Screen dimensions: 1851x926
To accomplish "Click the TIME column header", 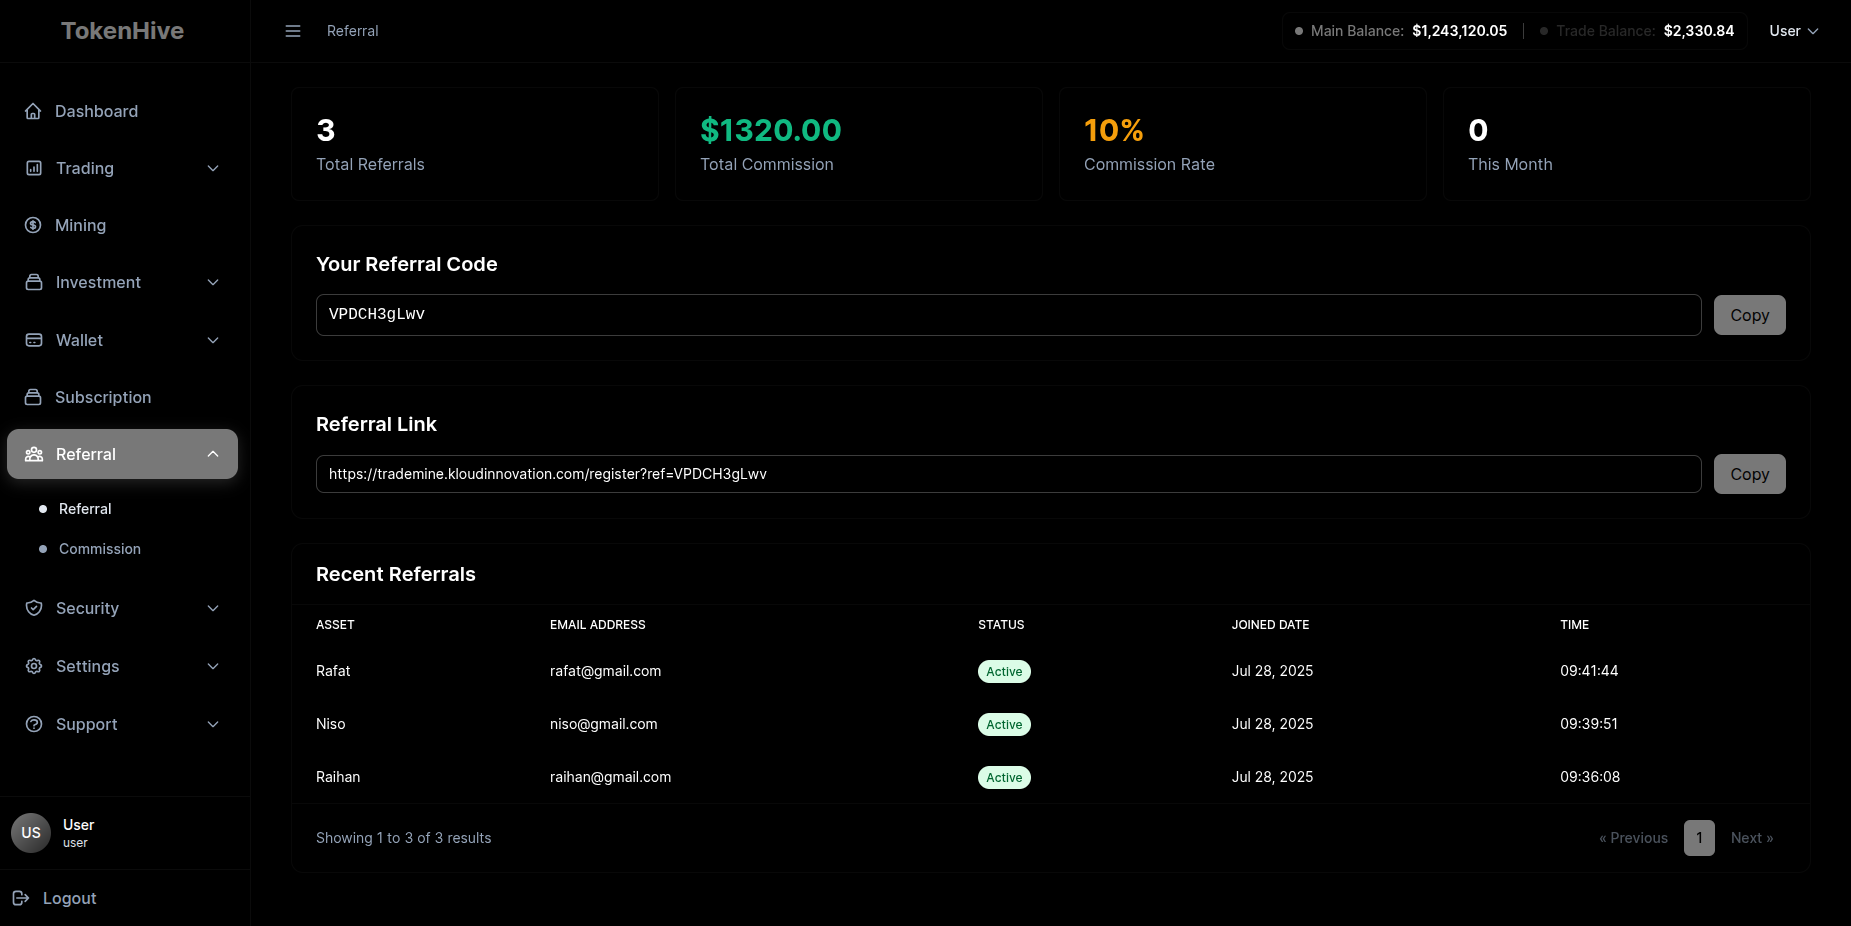I will tap(1574, 625).
